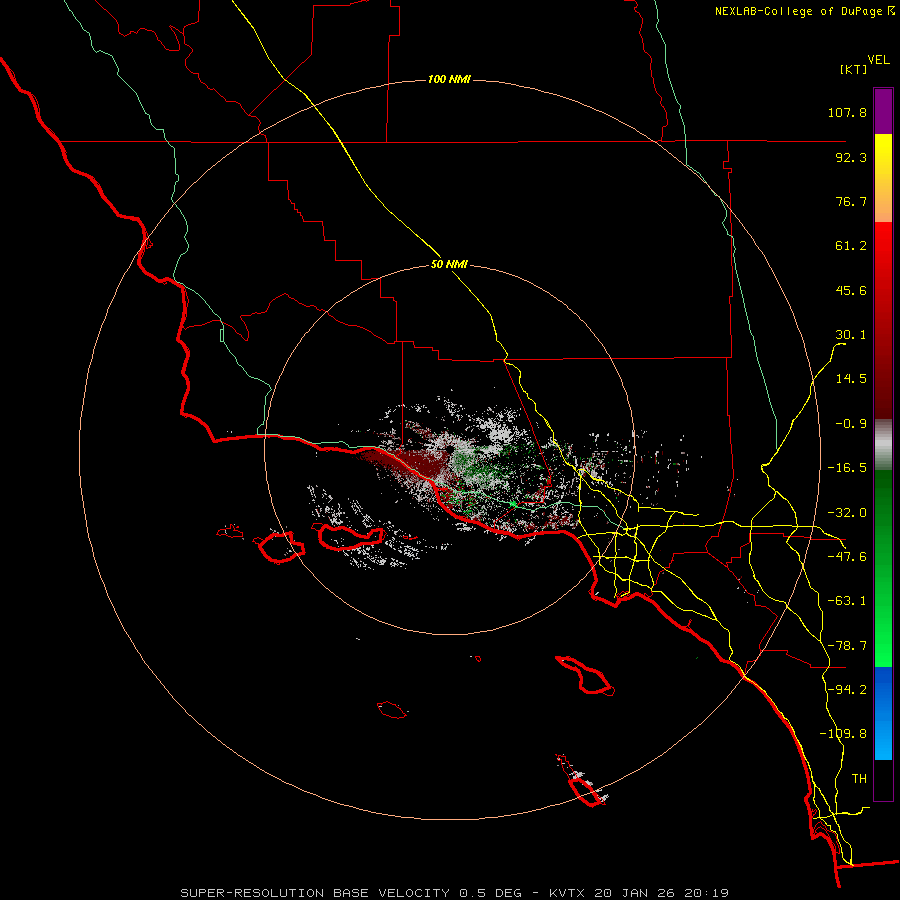Click the -94.2 legend value
This screenshot has width=900, height=900.
(847, 690)
